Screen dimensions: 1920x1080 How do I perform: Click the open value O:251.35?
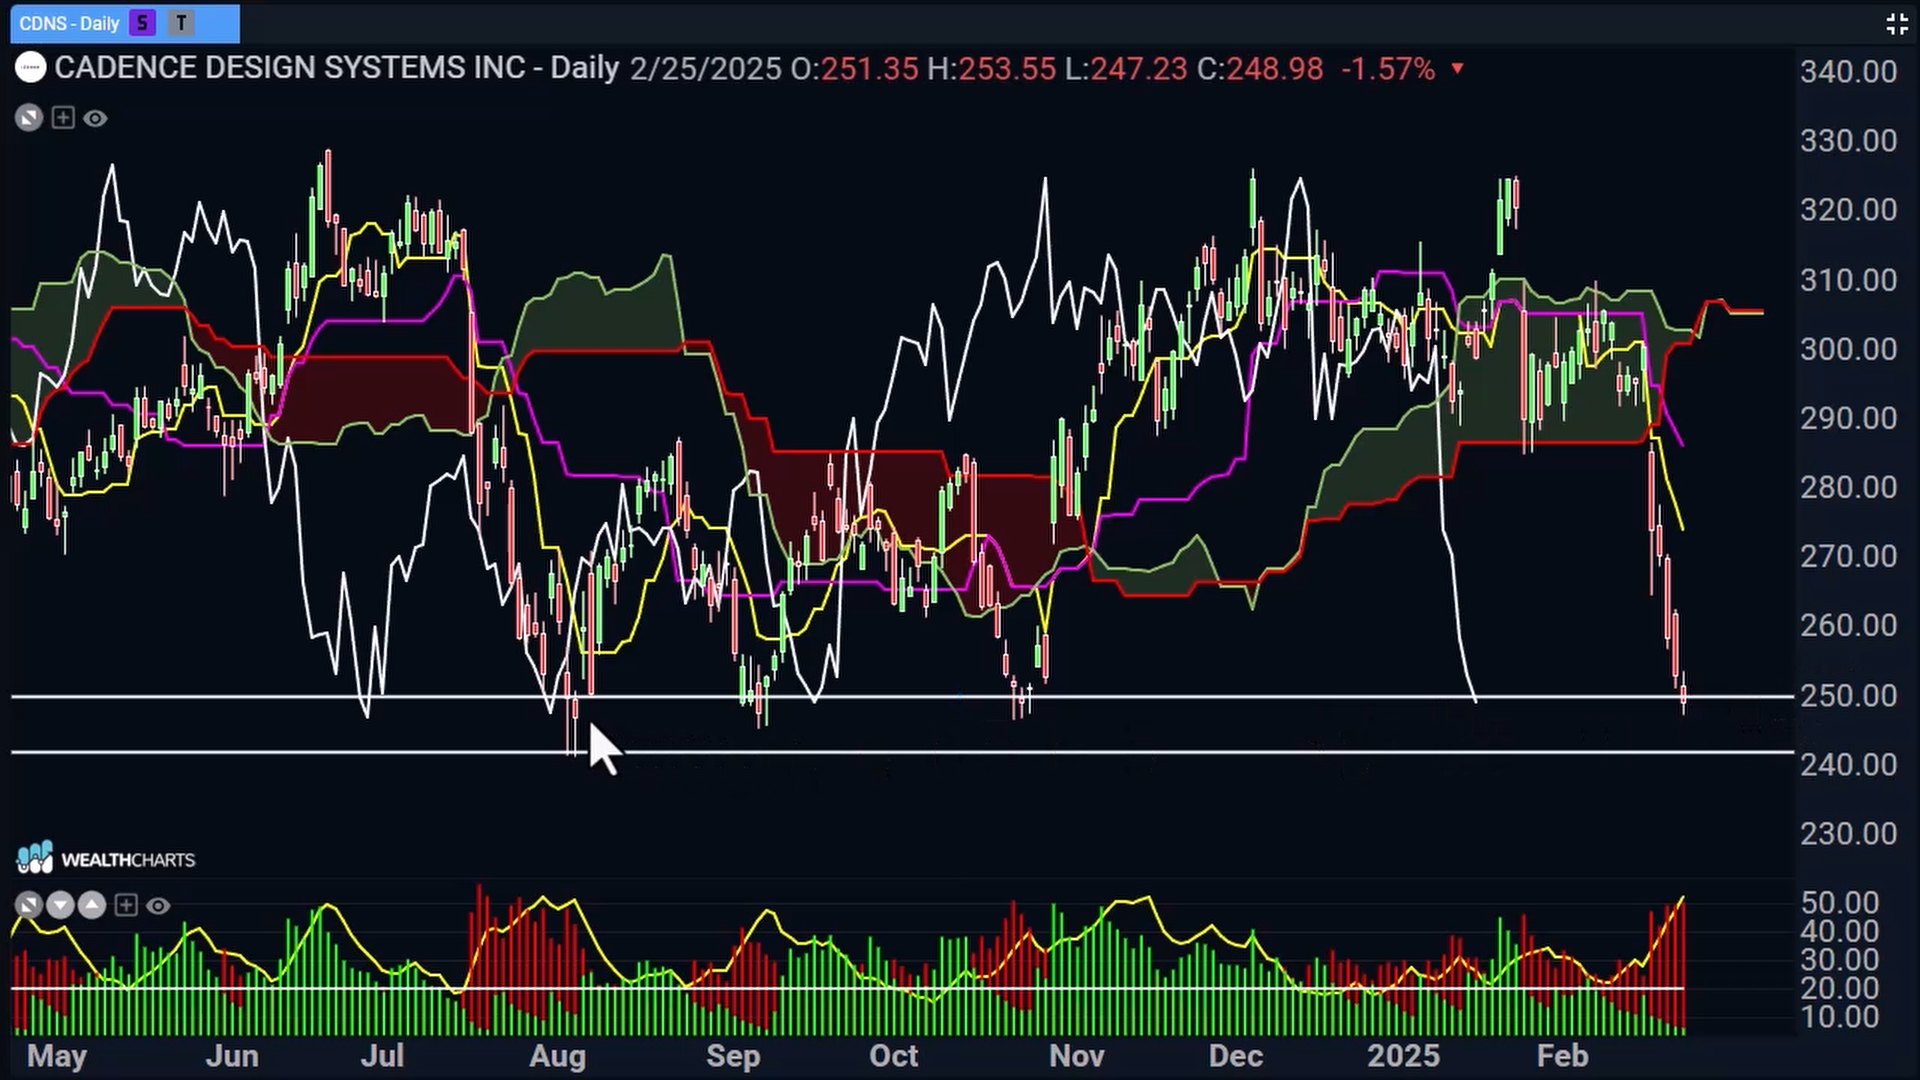tap(854, 68)
